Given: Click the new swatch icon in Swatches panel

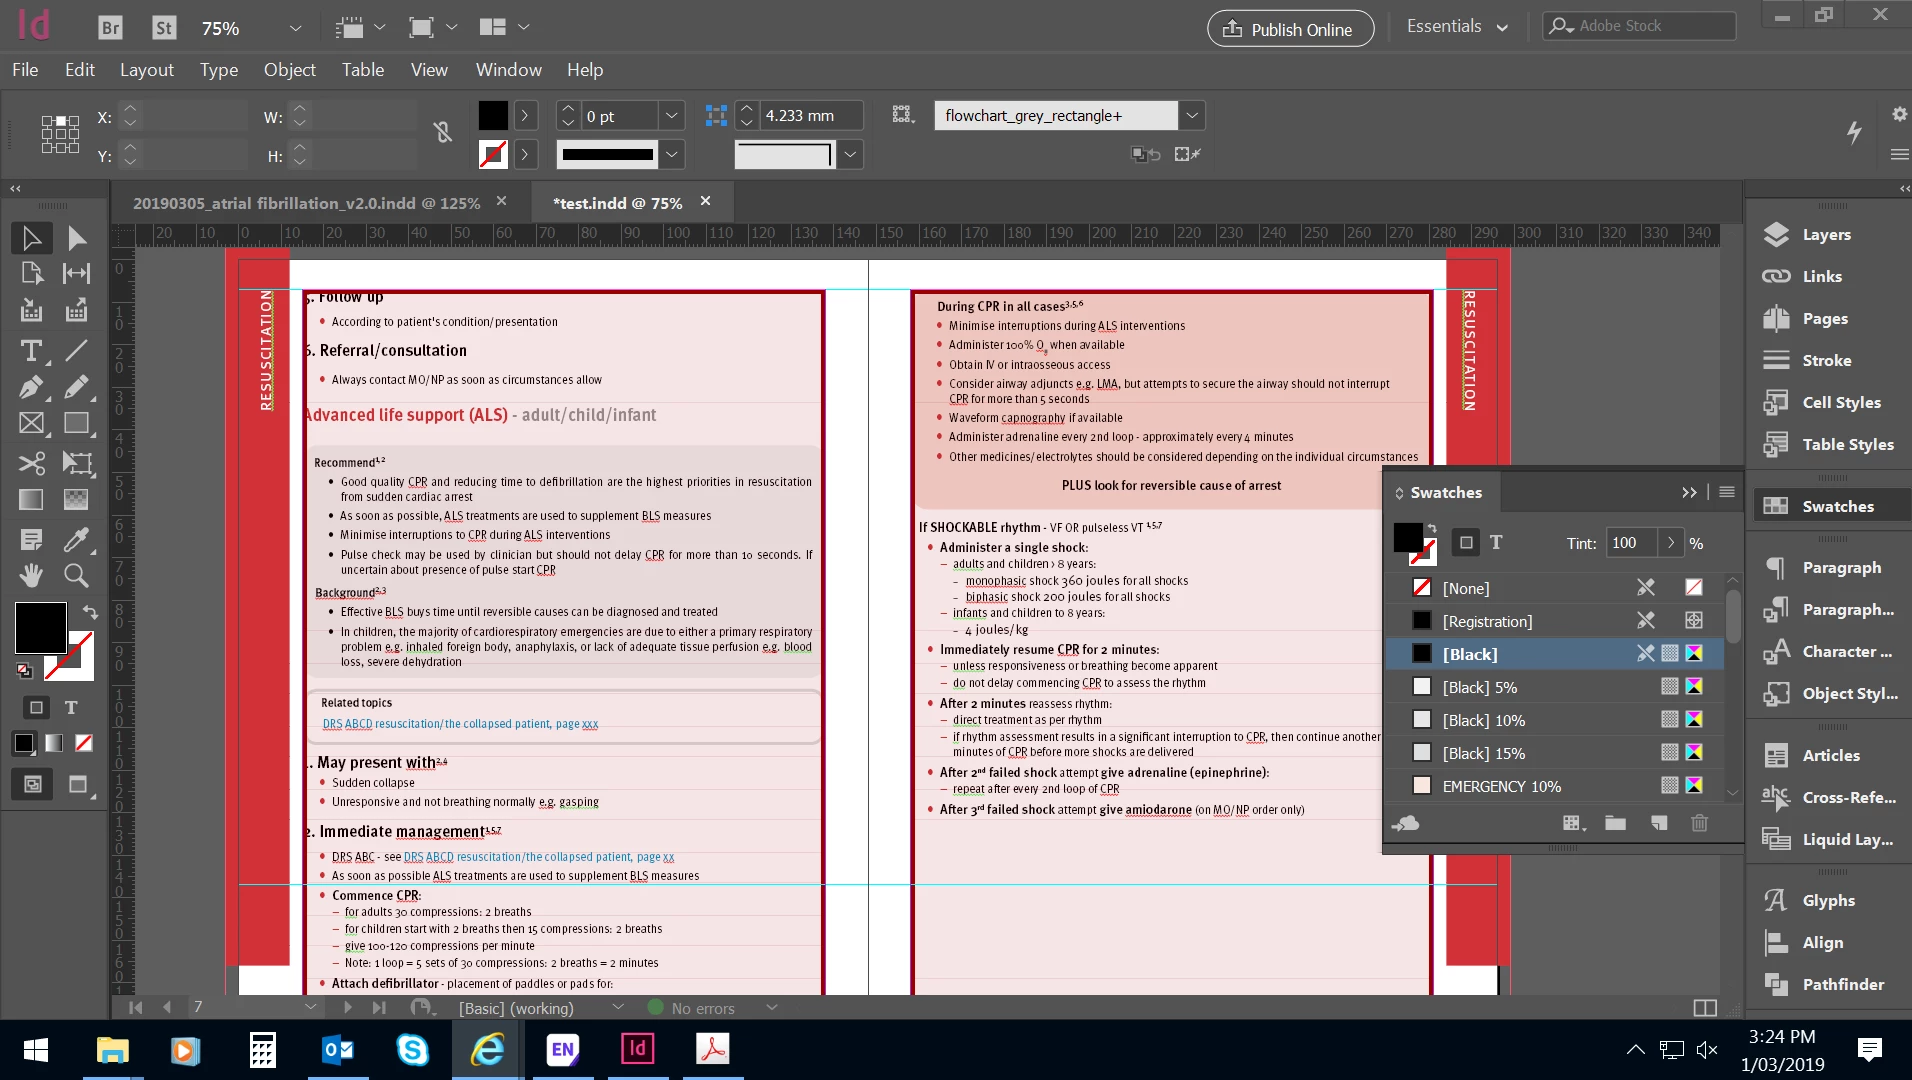Looking at the screenshot, I should (x=1659, y=823).
